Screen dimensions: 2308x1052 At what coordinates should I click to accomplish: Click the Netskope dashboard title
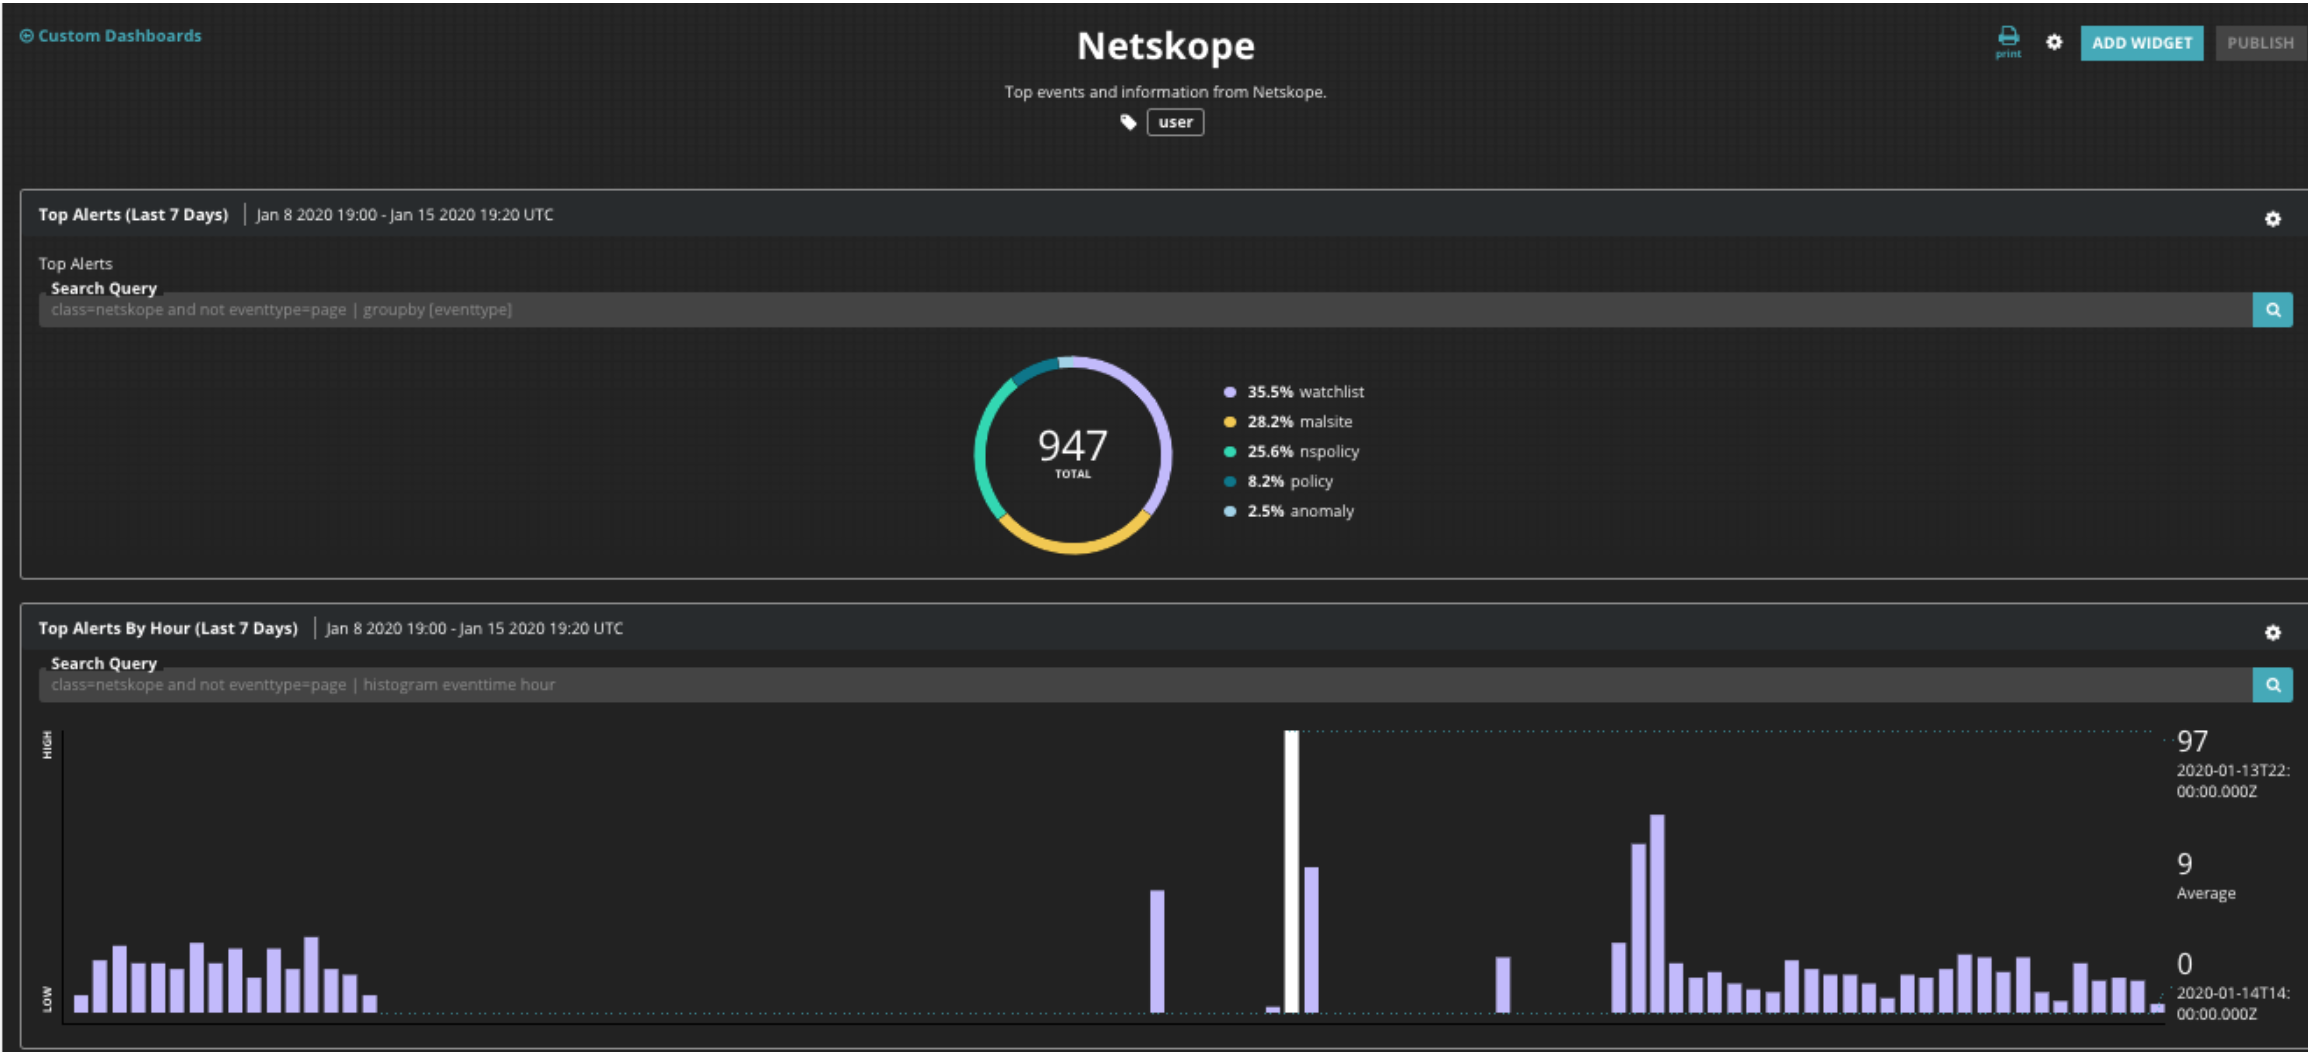coord(1165,46)
